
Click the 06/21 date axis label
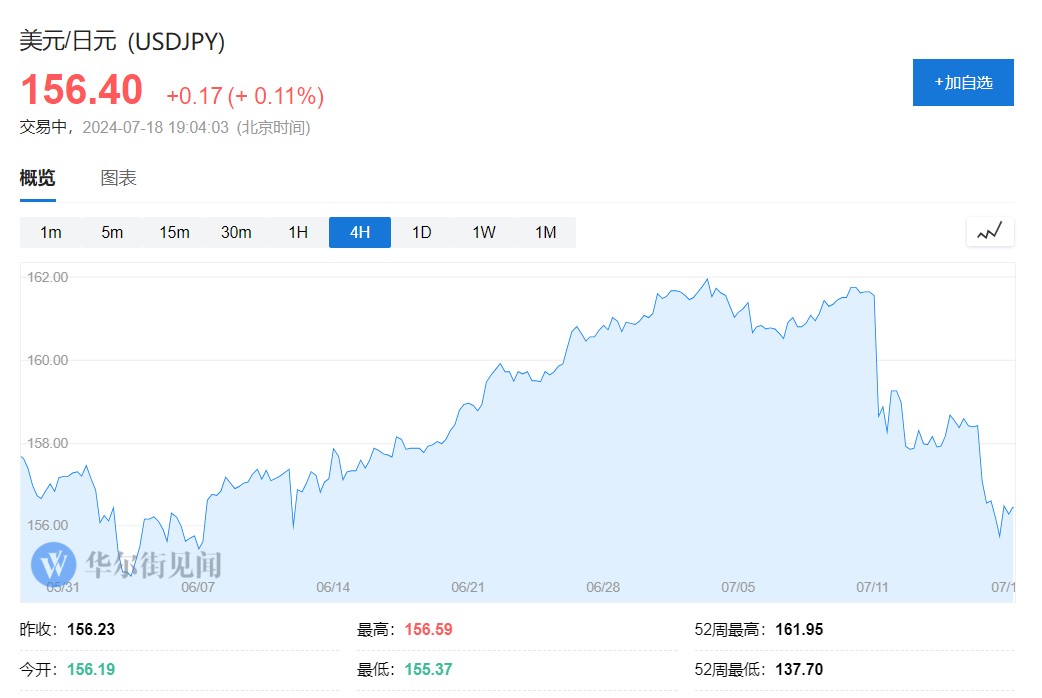click(468, 587)
